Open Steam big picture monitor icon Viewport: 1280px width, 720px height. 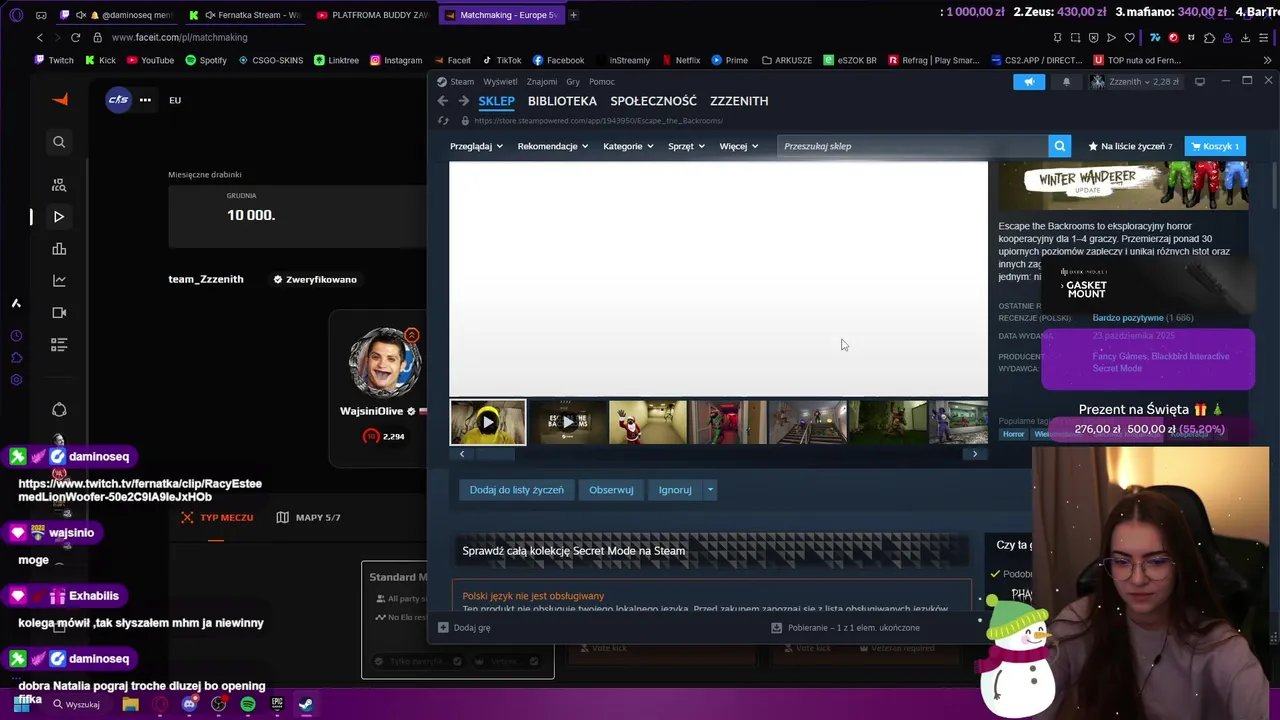[x=1200, y=82]
